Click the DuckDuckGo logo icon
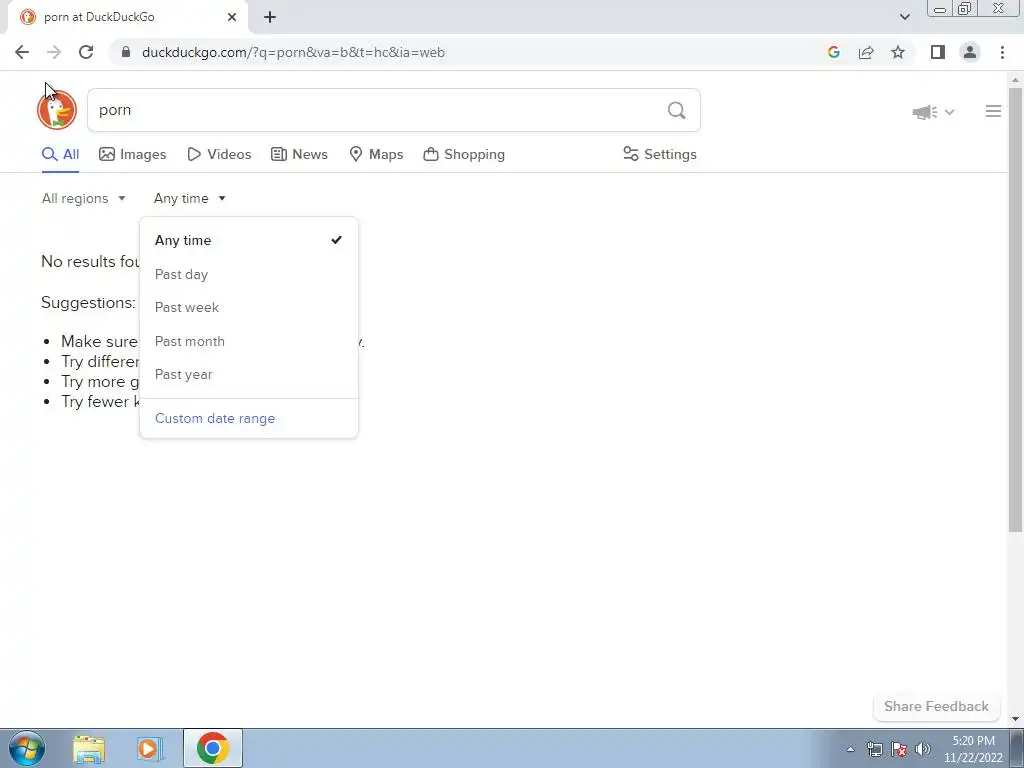The width and height of the screenshot is (1024, 768). click(57, 110)
